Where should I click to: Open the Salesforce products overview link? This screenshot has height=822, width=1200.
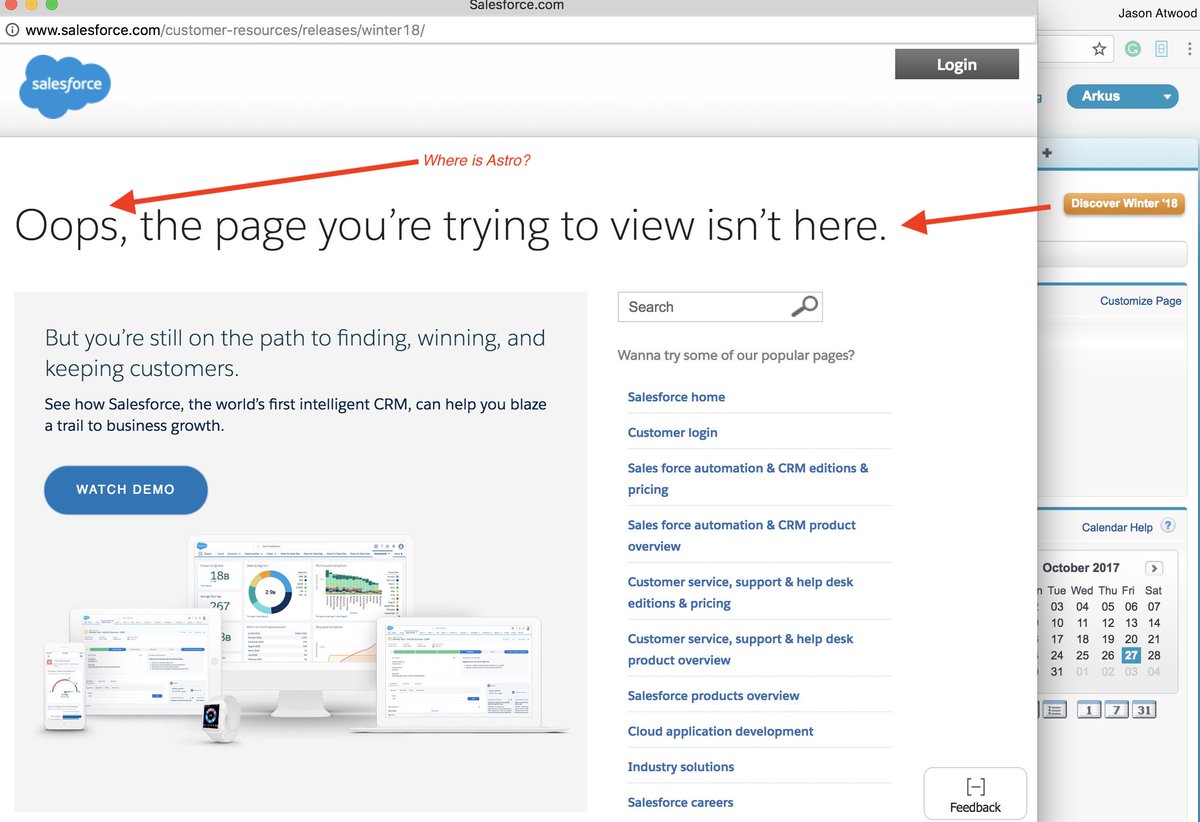tap(713, 696)
